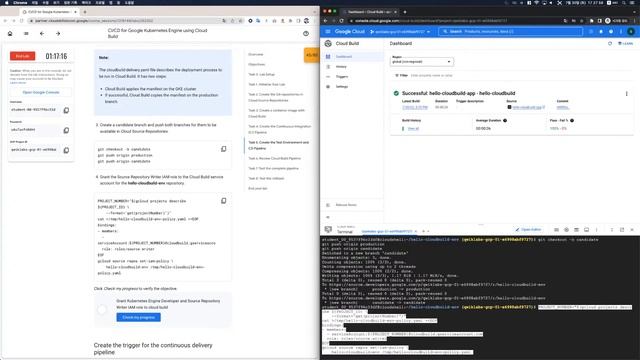Image resolution: width=640 pixels, height=360 pixels.
Task: Click the lab home icon in Qwiklabs header
Action: (x=10, y=33)
